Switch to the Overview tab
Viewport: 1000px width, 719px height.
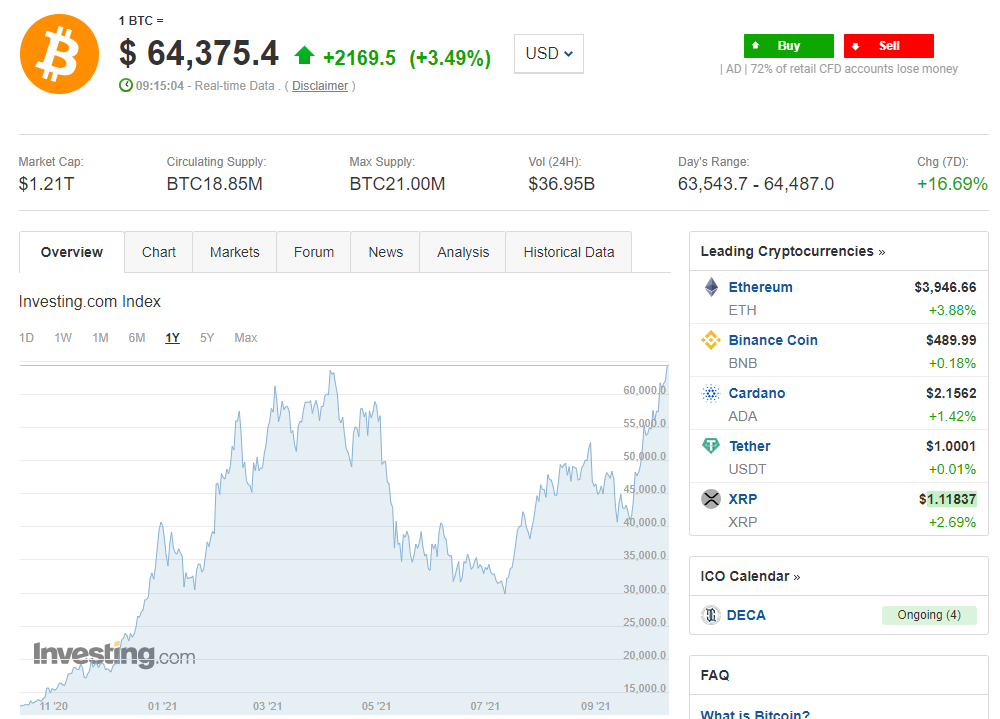71,252
